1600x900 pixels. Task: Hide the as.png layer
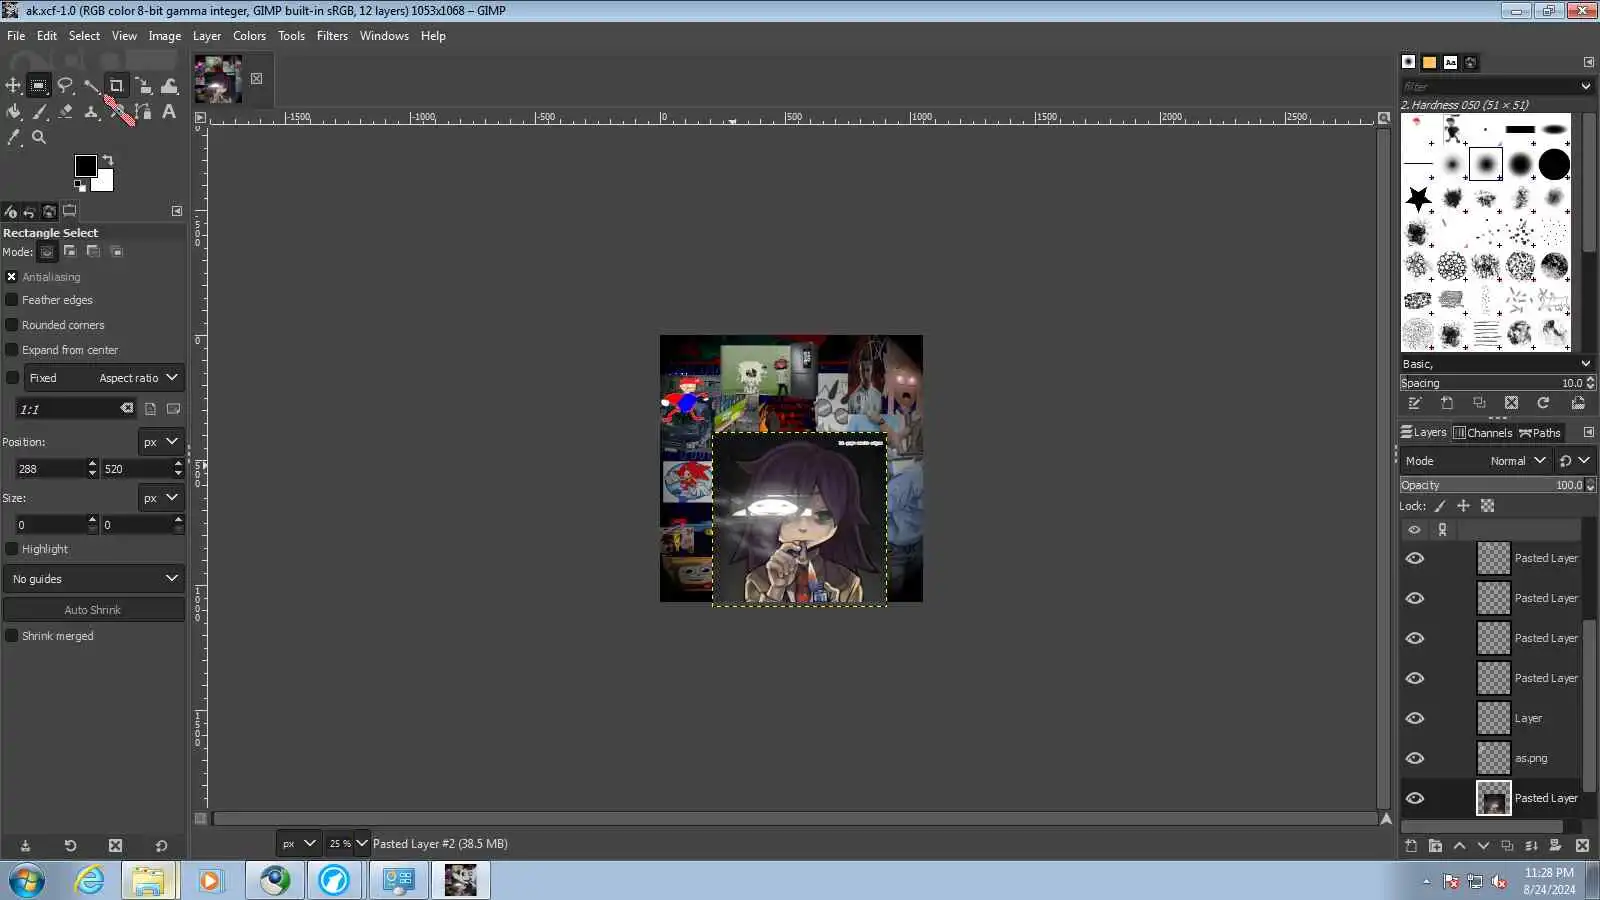pos(1415,758)
